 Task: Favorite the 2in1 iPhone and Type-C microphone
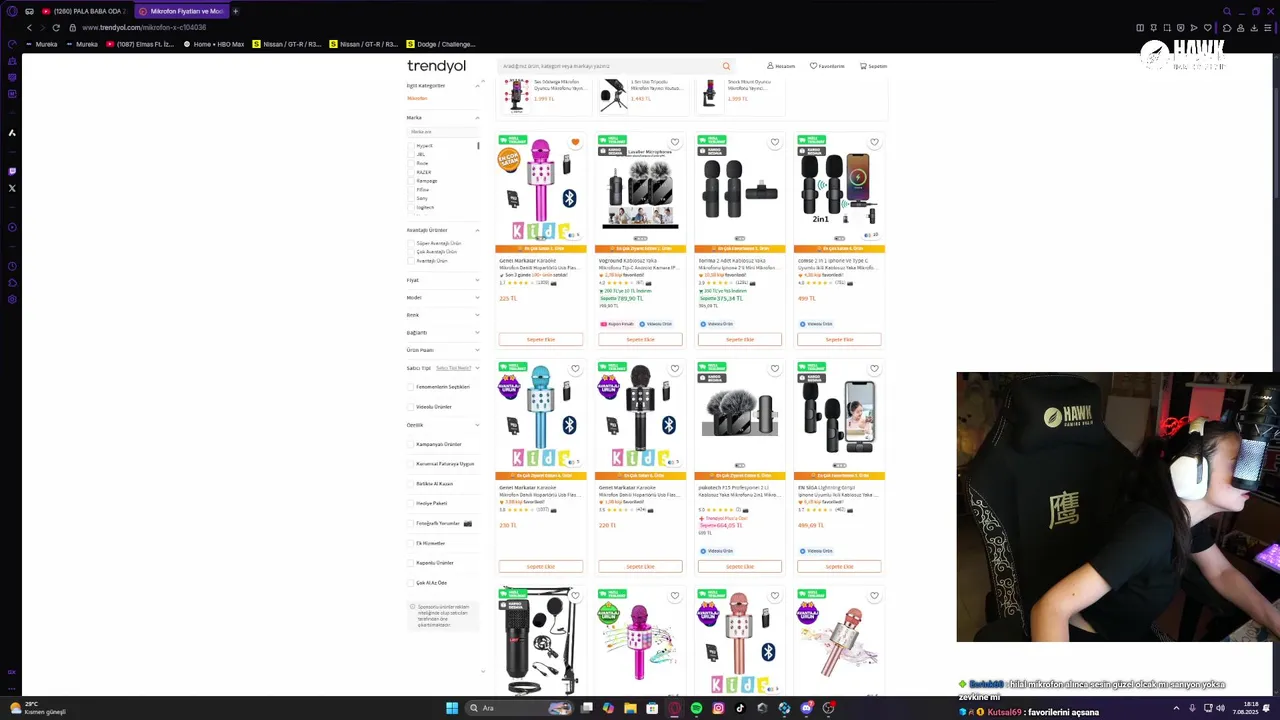click(874, 142)
